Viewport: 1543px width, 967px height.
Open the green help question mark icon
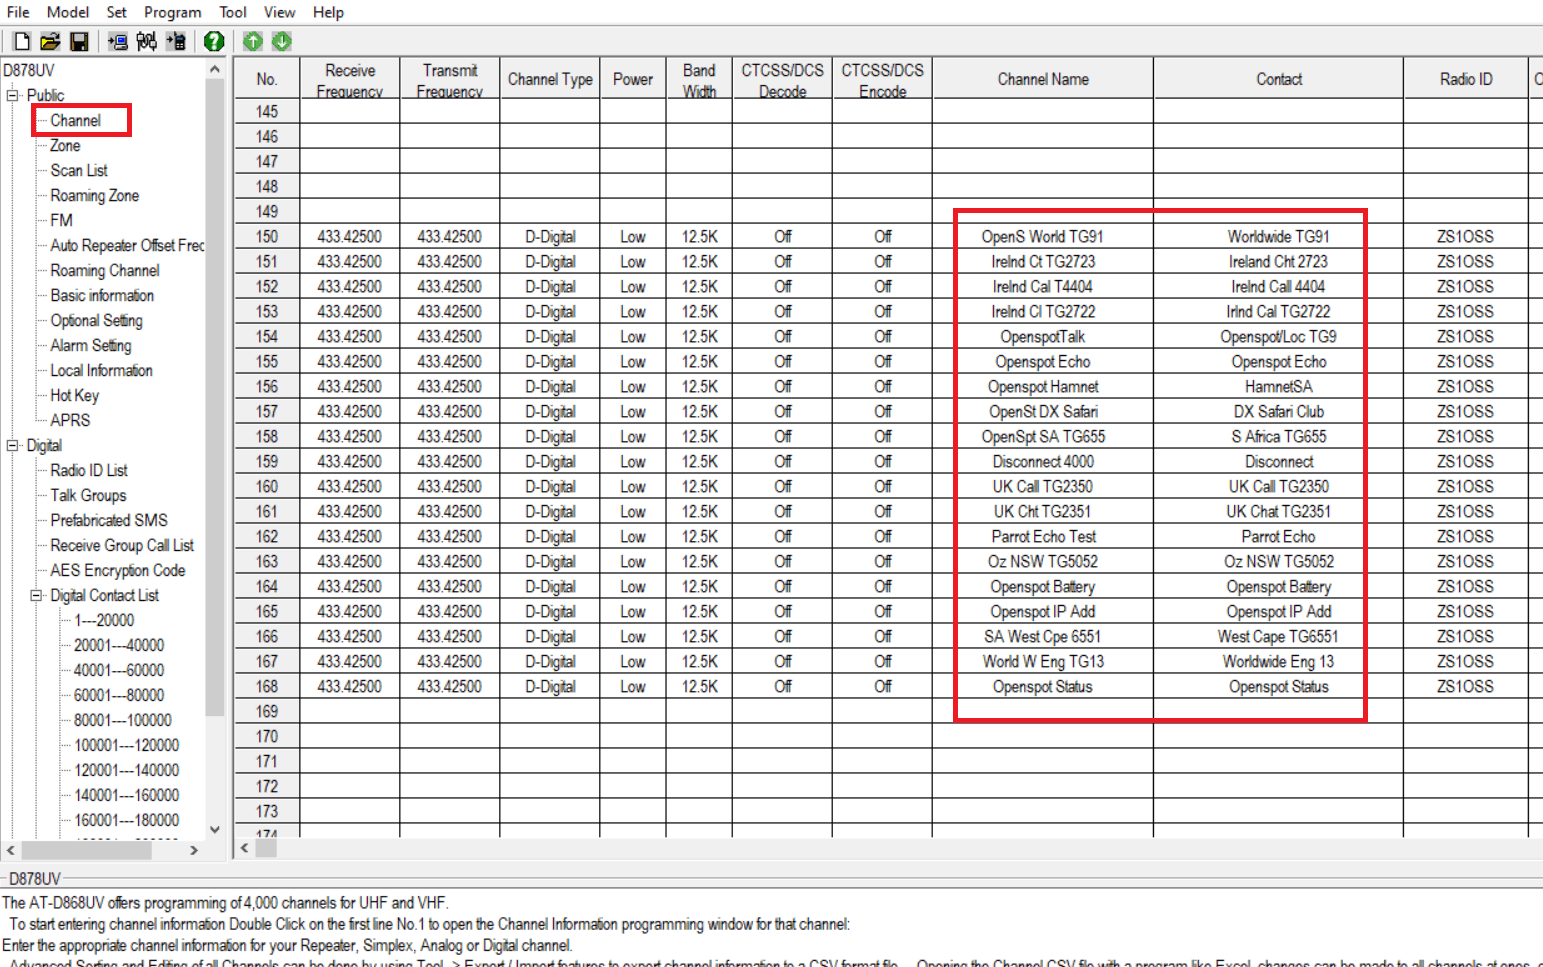tap(213, 41)
